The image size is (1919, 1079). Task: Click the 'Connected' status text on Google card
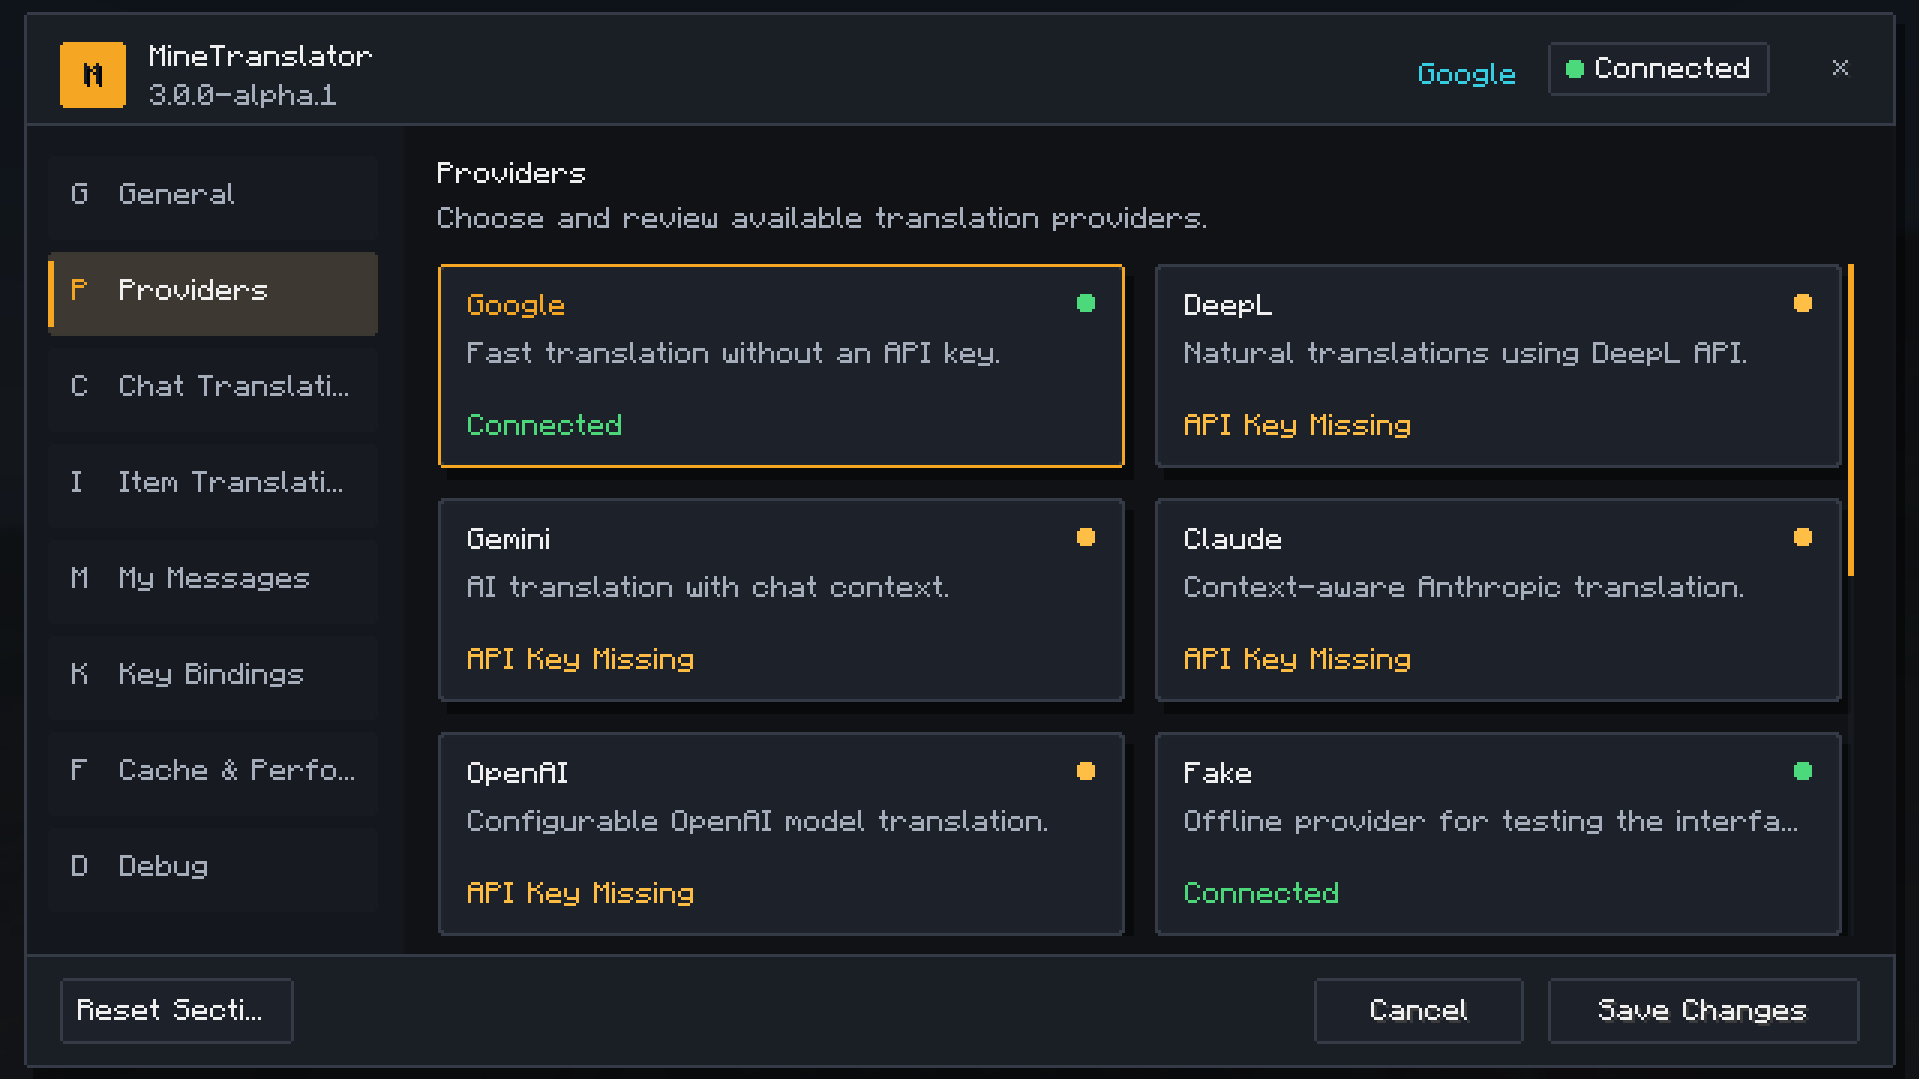pos(544,425)
